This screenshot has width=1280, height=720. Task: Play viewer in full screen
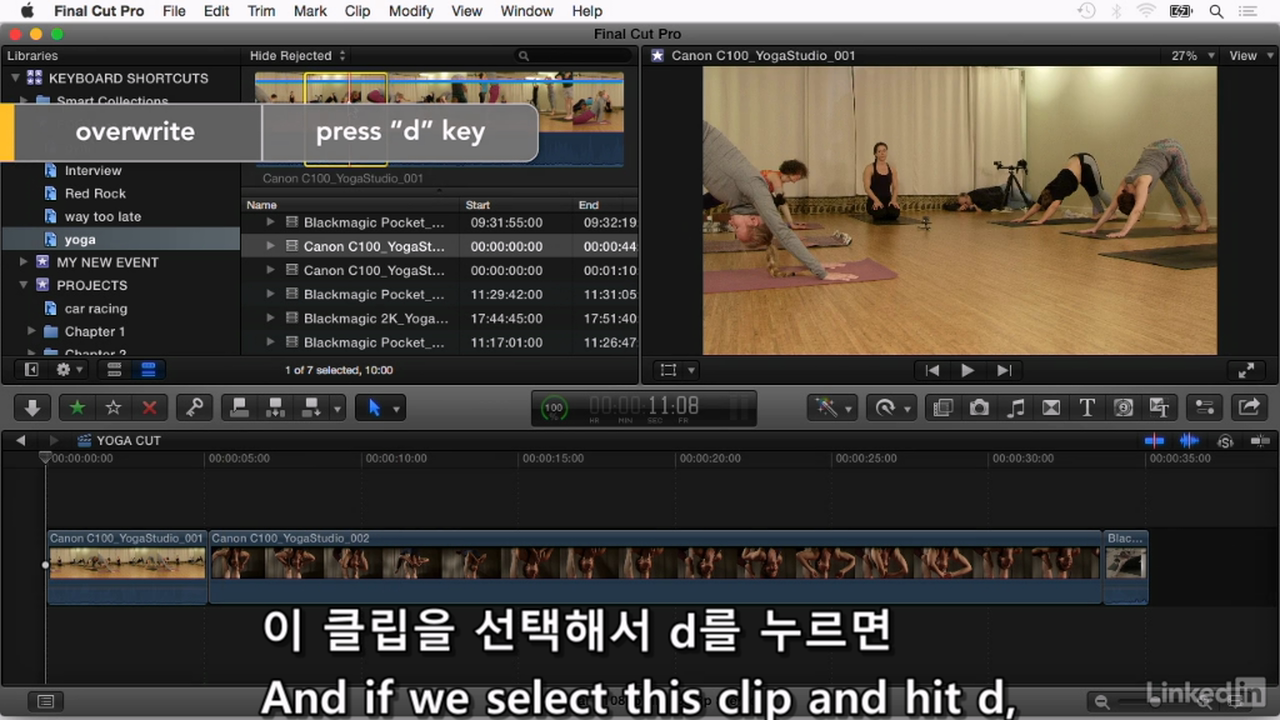[x=1246, y=370]
